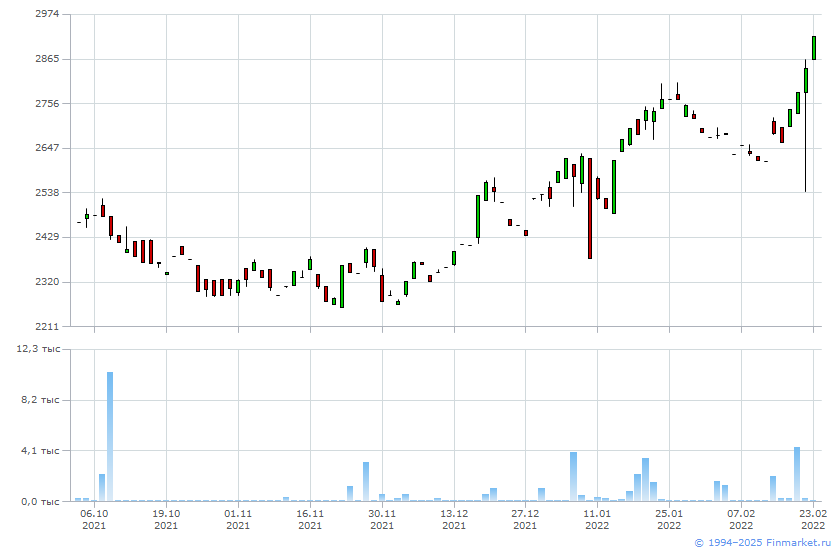Click the 16.11 2021 date label
840x550 pixels.
point(310,519)
